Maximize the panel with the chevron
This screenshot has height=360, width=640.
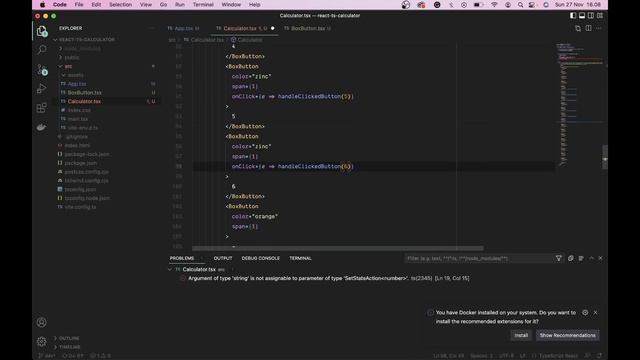pyautogui.click(x=591, y=258)
